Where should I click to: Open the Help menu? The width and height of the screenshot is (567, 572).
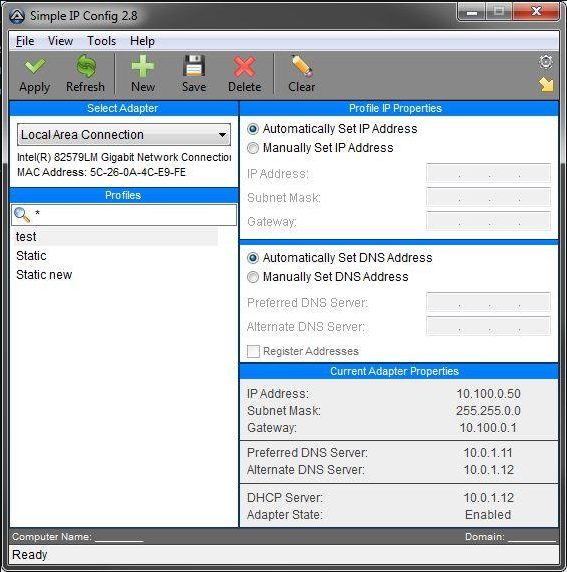point(142,41)
